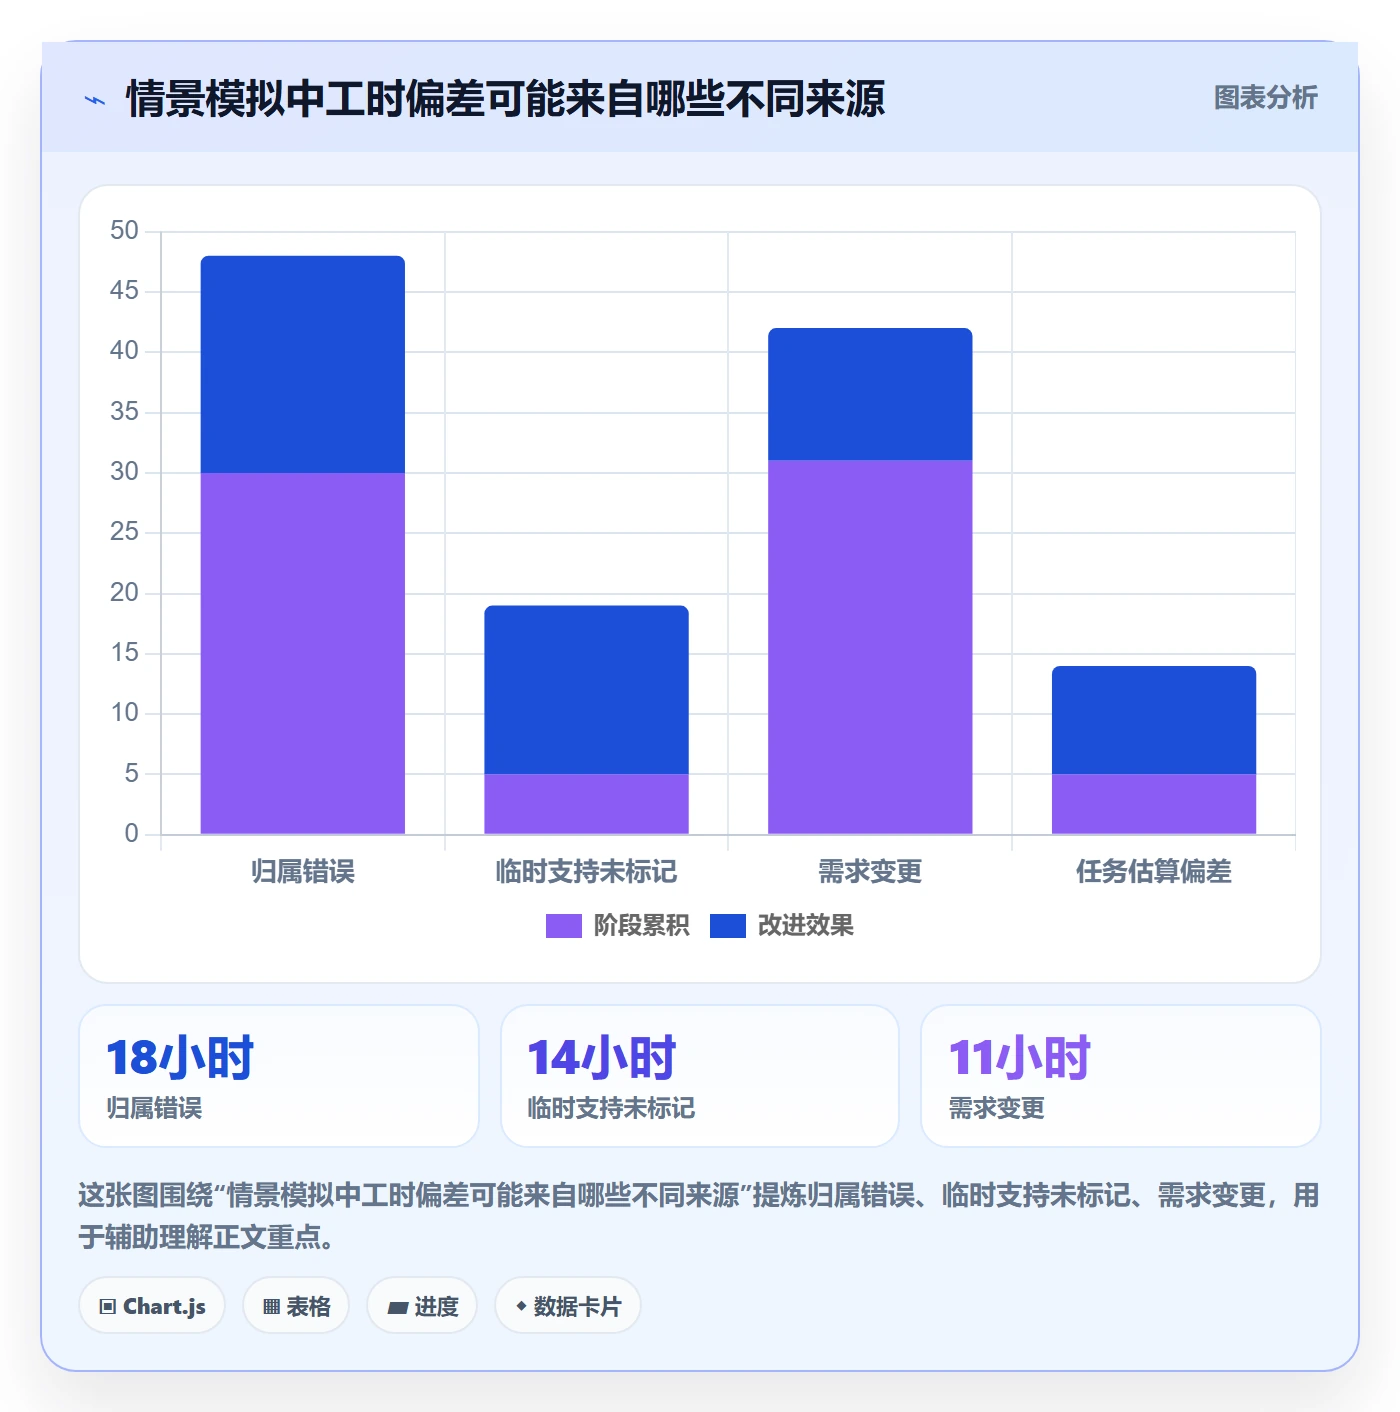Screen dimensions: 1400x1412
Task: Toggle the 改进效果 legend swatch
Action: coord(727,926)
